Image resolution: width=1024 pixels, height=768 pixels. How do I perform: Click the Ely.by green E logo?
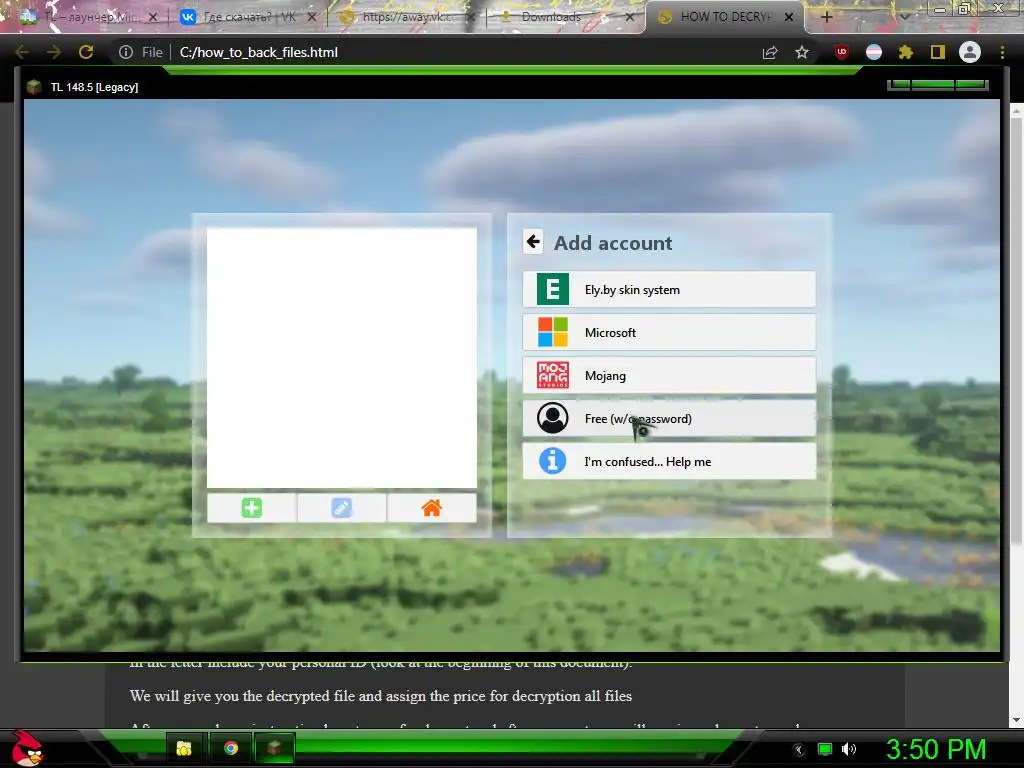pos(552,289)
